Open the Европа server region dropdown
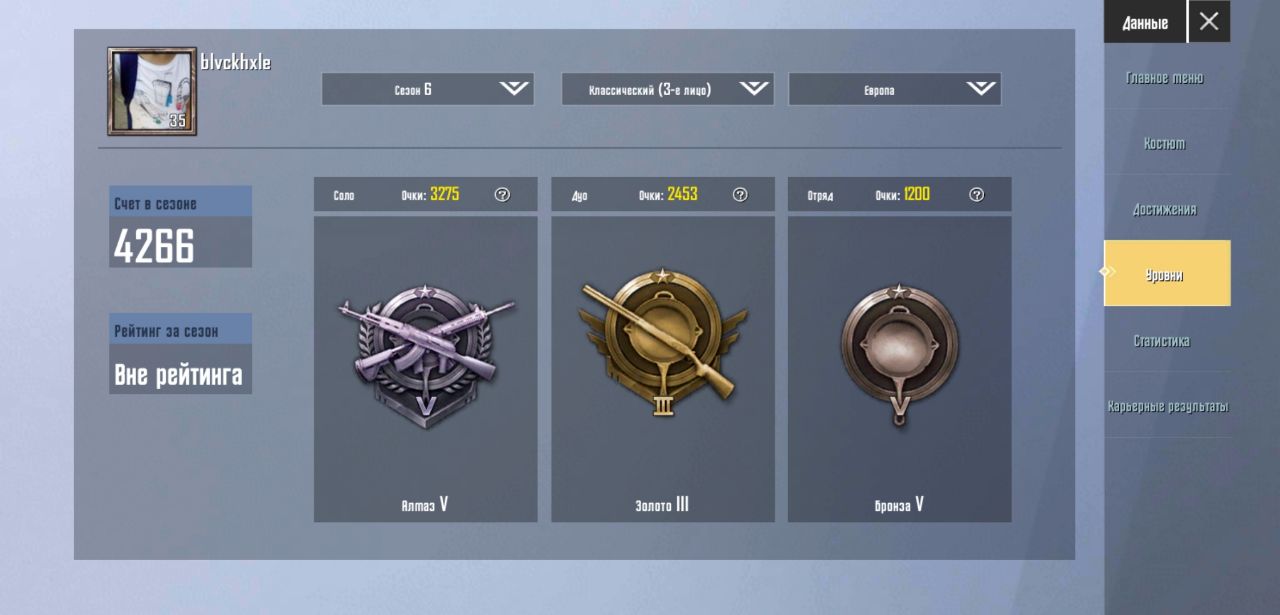 pos(895,89)
